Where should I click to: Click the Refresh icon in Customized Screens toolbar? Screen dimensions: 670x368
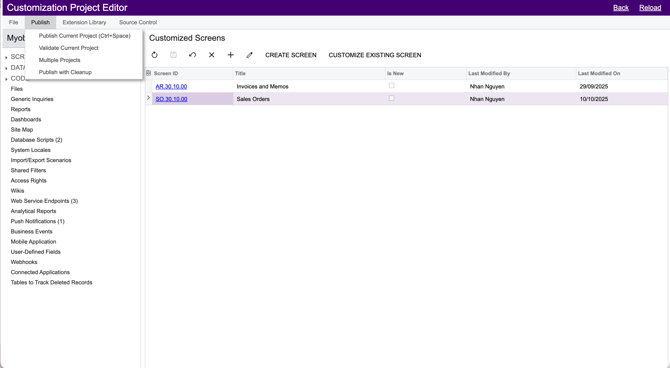coord(155,55)
